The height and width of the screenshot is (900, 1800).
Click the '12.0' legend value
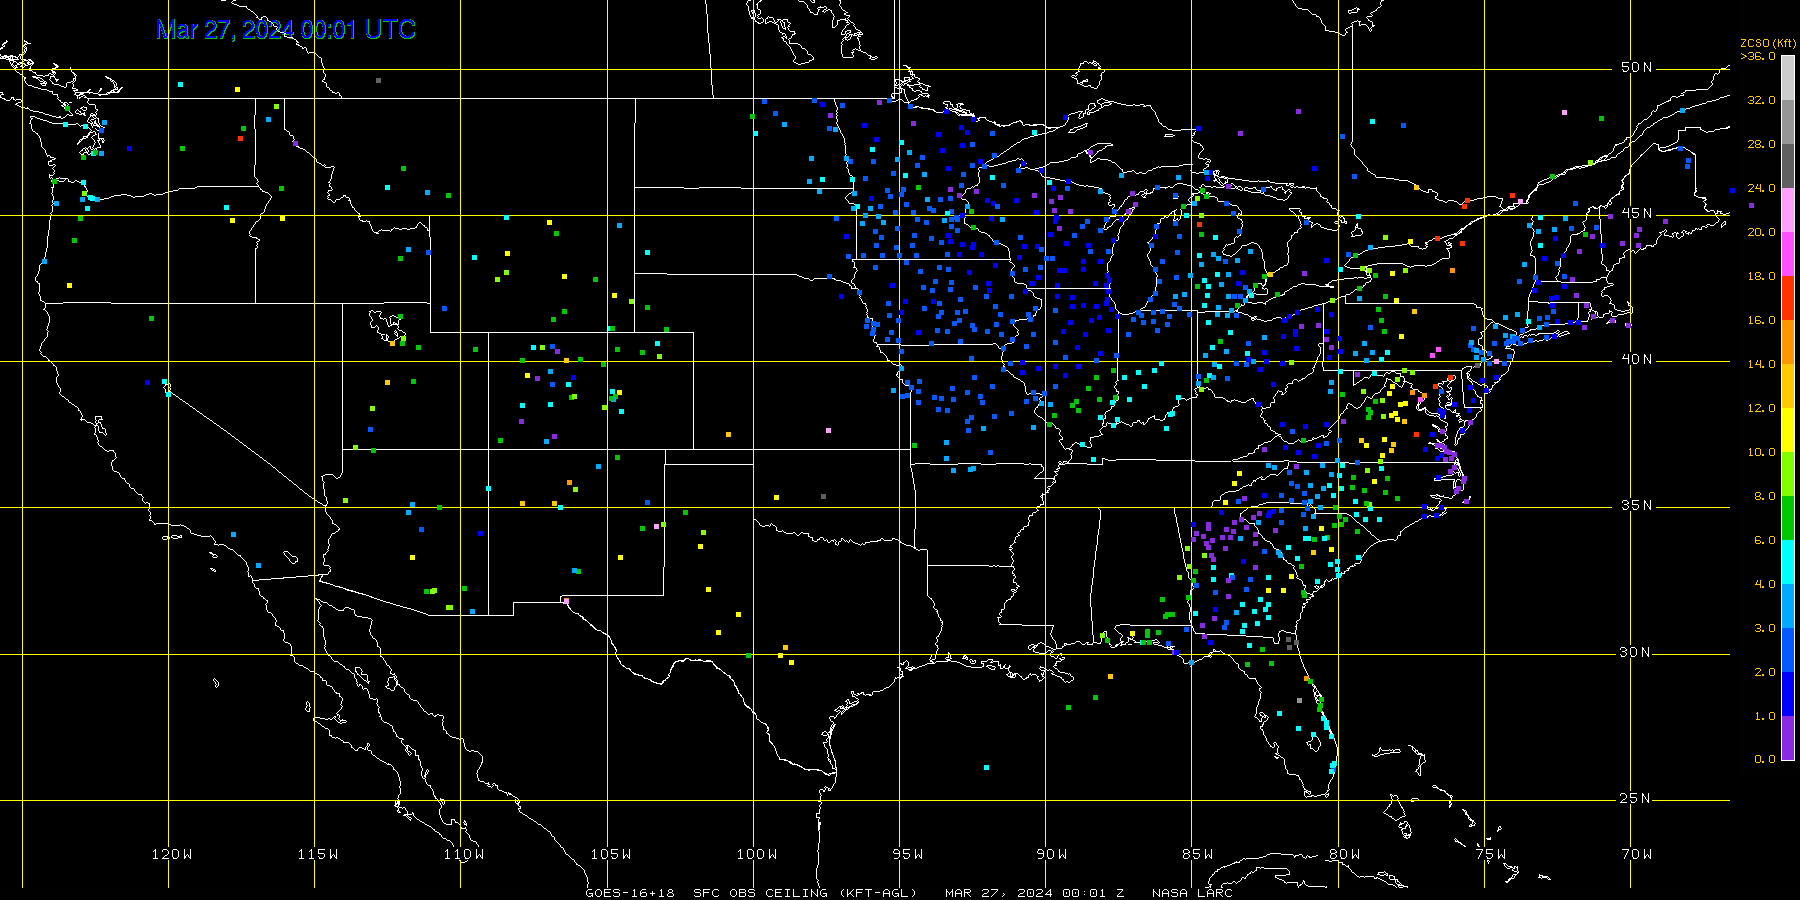point(1761,408)
